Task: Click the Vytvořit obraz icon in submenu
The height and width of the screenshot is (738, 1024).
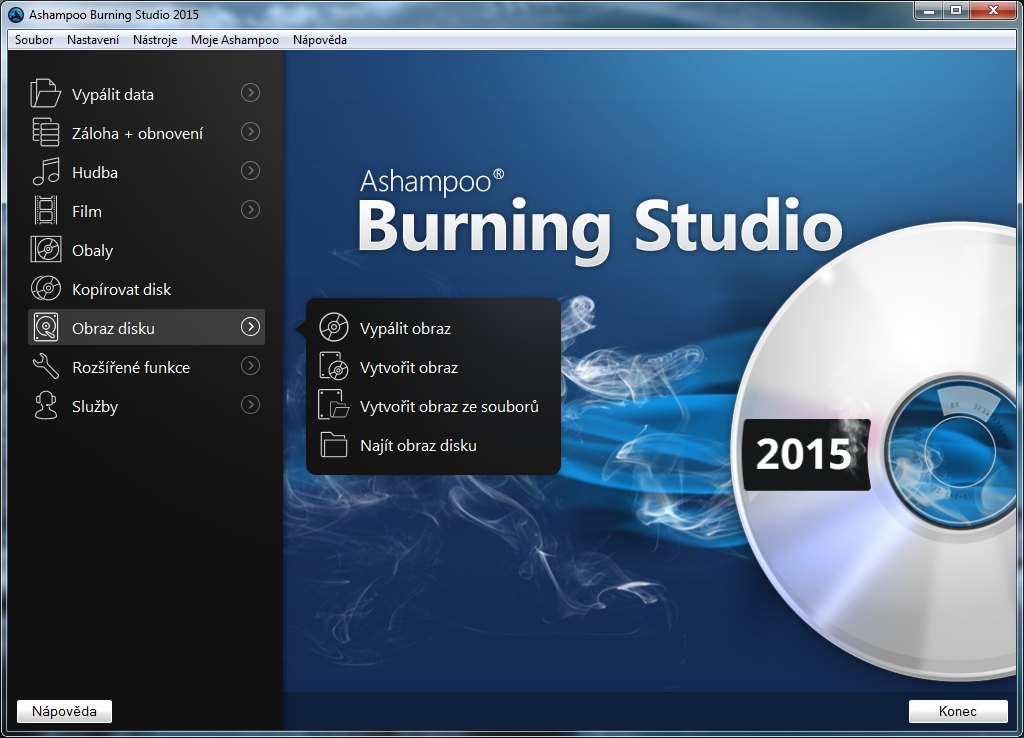Action: pyautogui.click(x=334, y=366)
